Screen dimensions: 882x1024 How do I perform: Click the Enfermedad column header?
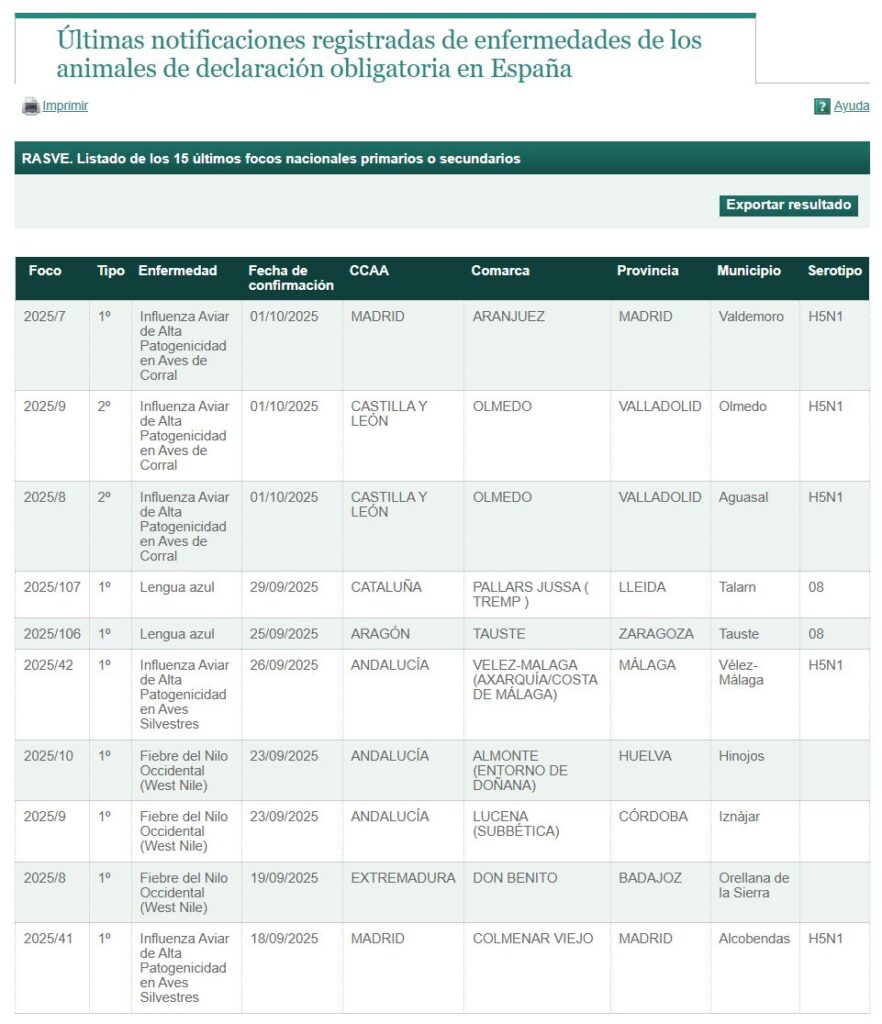click(178, 271)
